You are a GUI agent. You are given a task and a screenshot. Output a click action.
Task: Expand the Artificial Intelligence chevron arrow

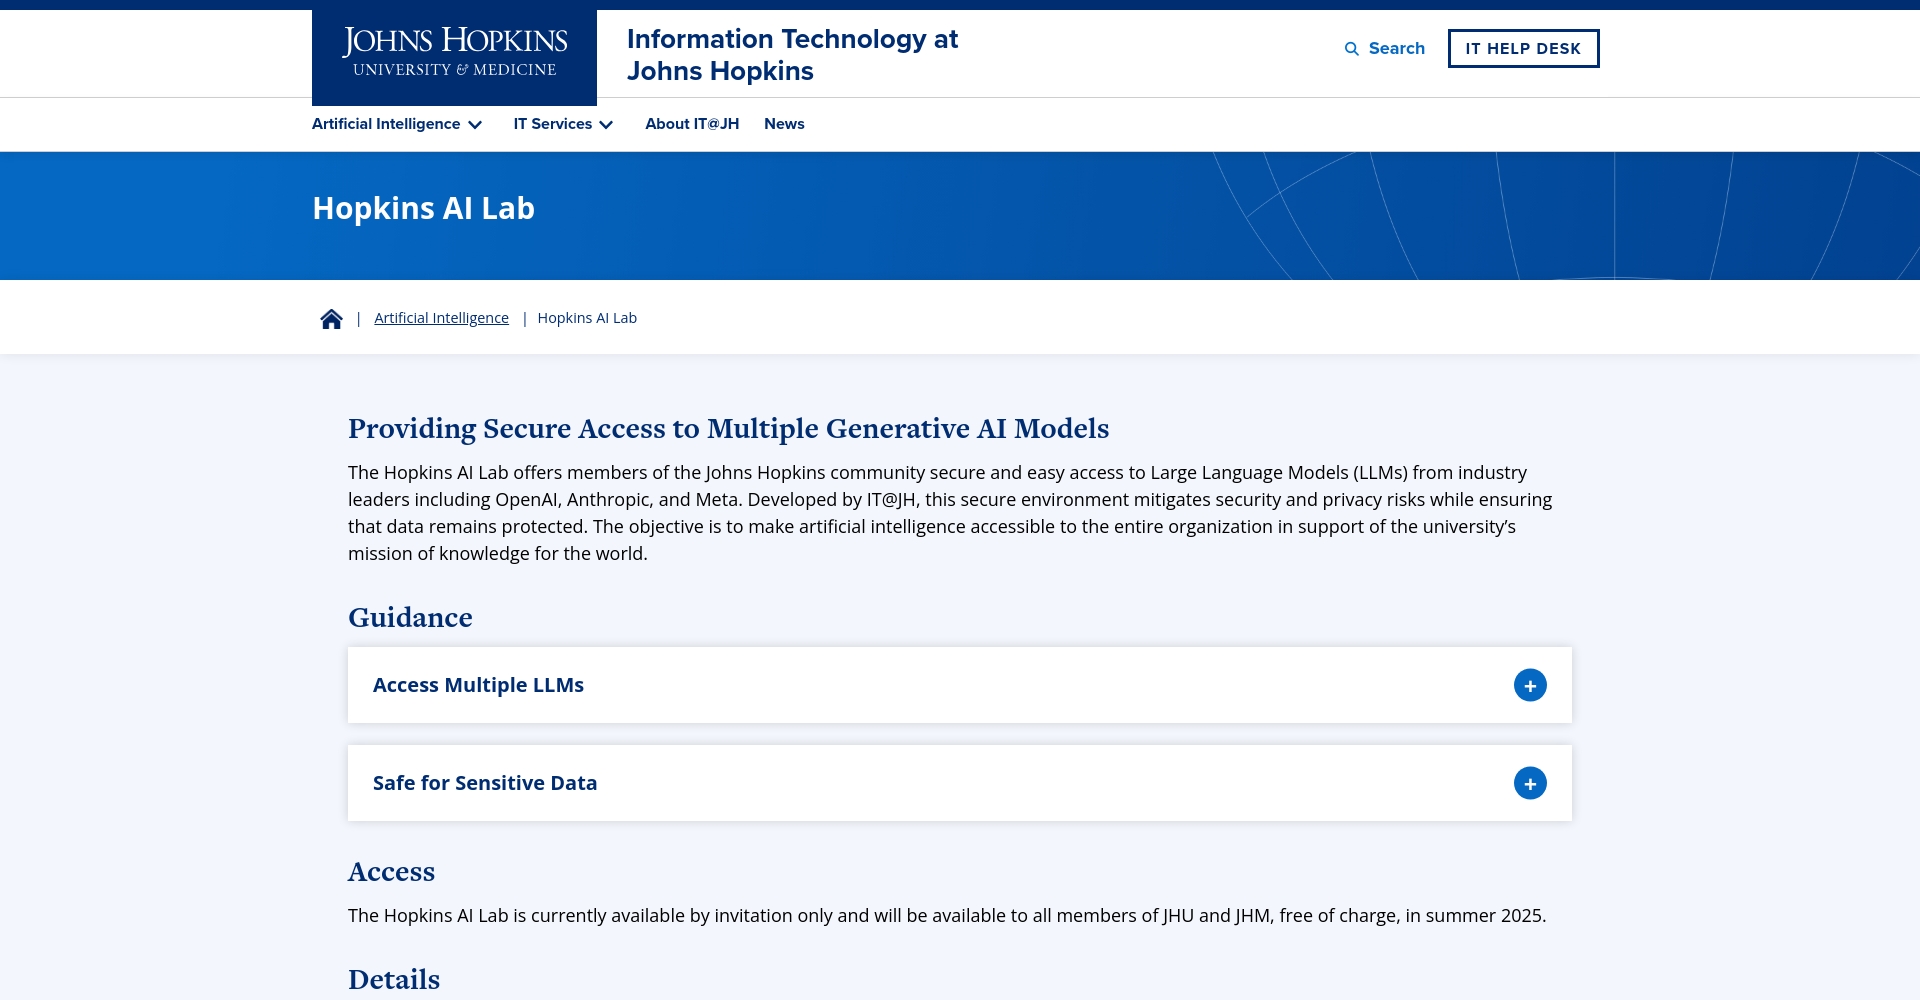pos(475,125)
